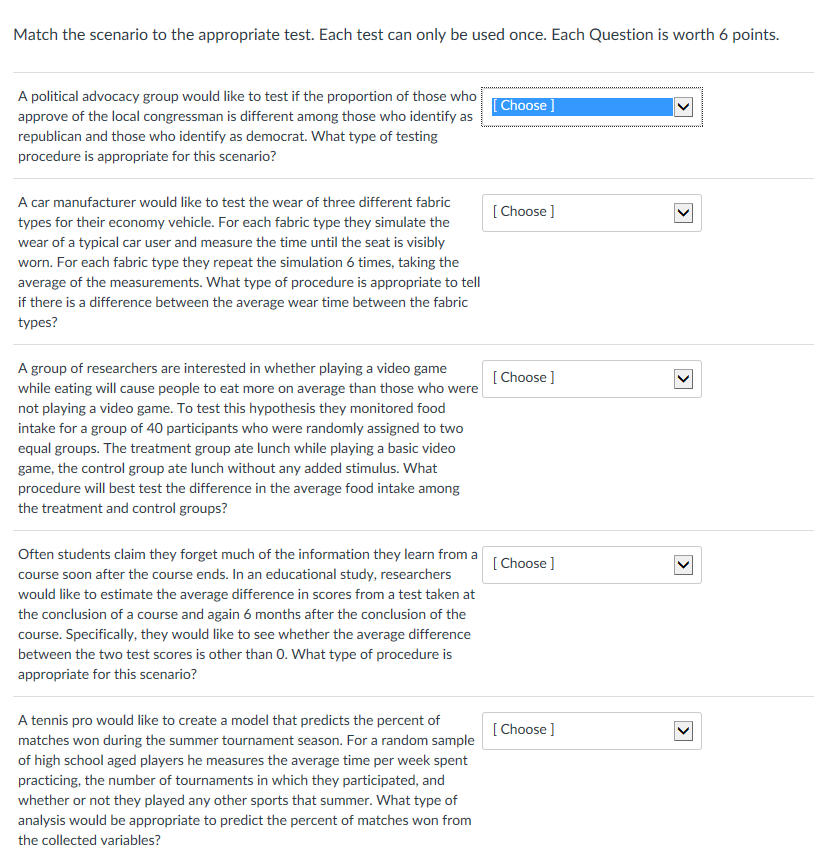Screen dimensions: 814x855
Task: Open the dropdown for the video game eating study
Action: 591,378
